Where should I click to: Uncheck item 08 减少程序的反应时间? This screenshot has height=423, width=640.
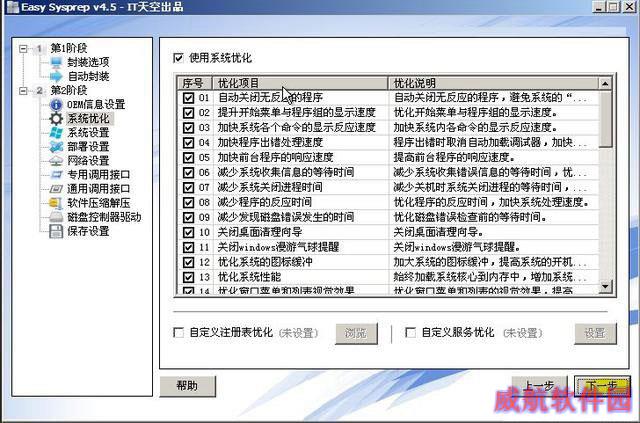[188, 203]
